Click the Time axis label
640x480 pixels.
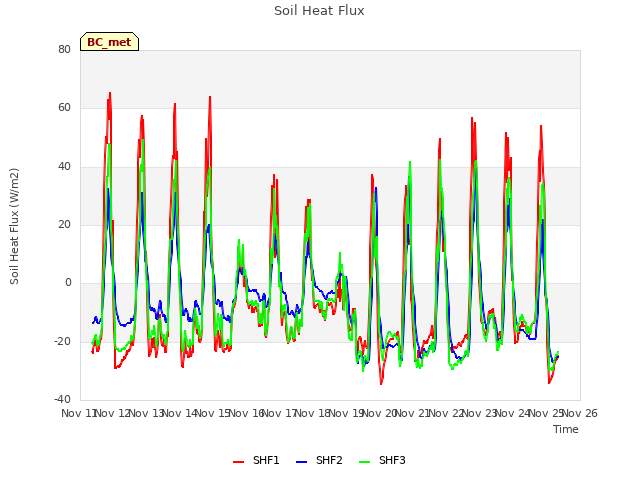566,429
